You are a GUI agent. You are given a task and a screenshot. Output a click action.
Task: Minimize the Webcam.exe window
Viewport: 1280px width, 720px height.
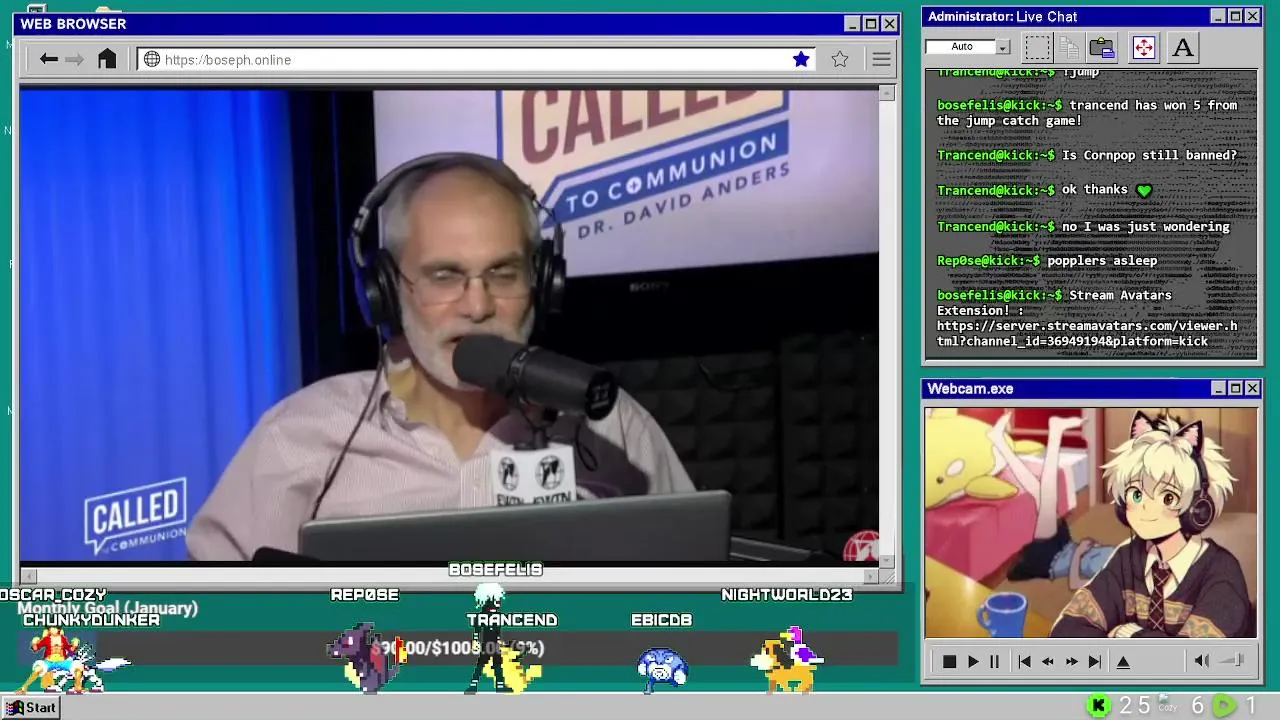[x=1218, y=388]
